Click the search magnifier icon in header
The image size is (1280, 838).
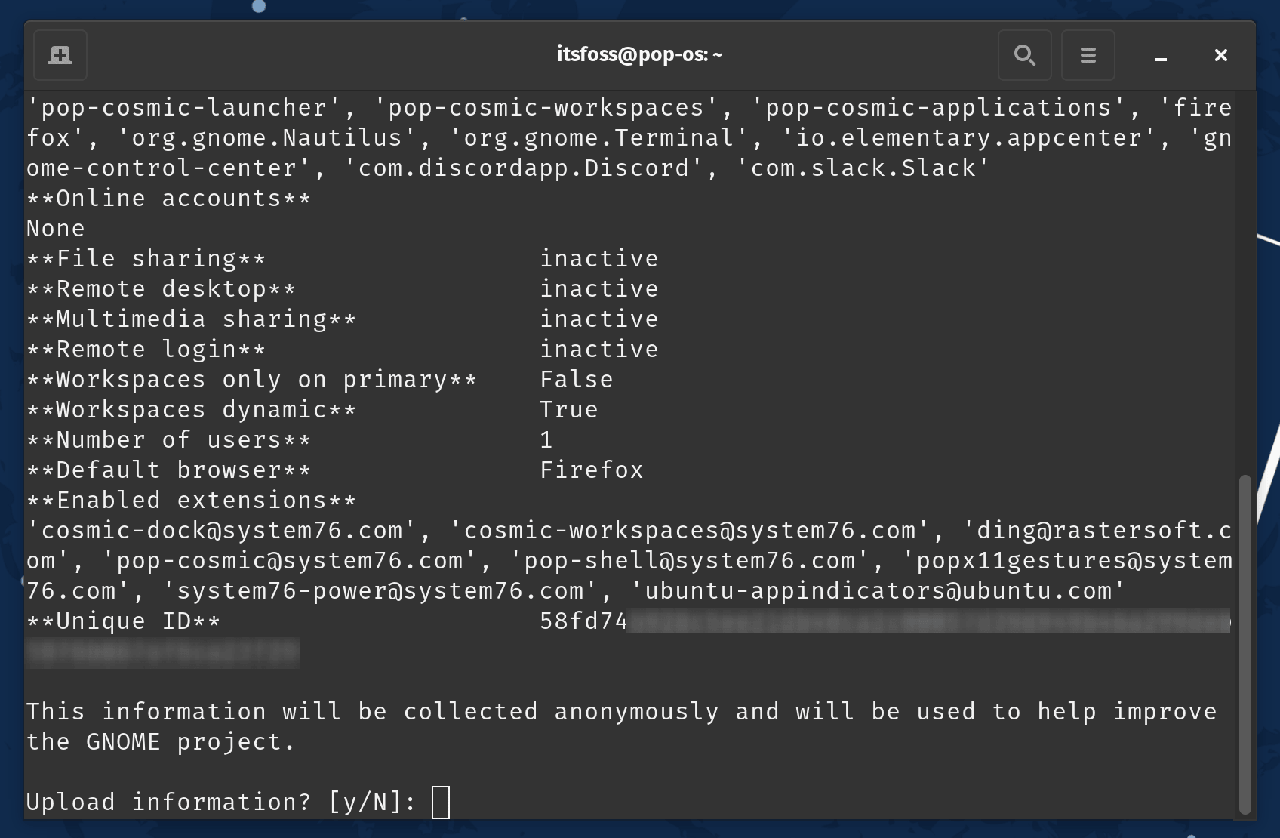pyautogui.click(x=1024, y=55)
